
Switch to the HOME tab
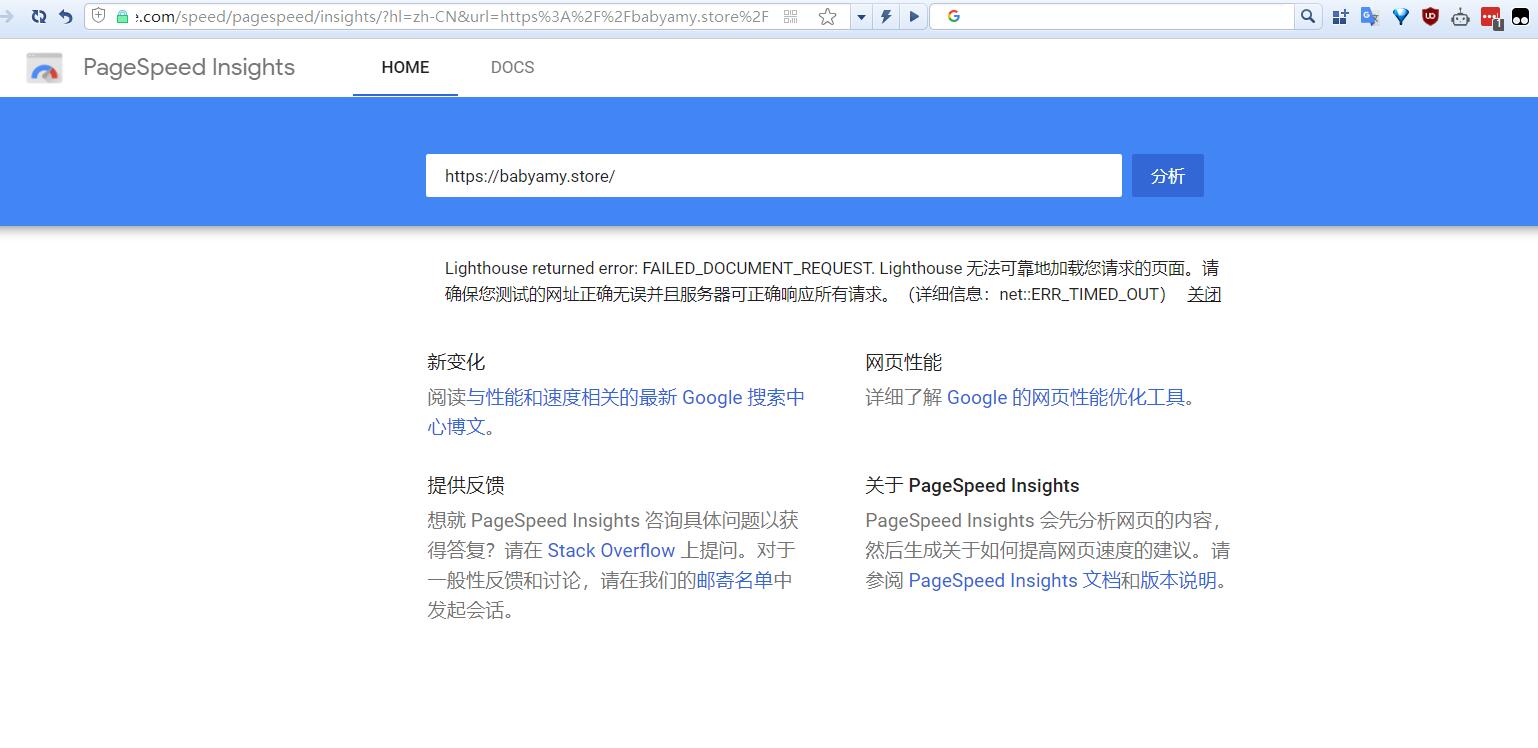(405, 67)
